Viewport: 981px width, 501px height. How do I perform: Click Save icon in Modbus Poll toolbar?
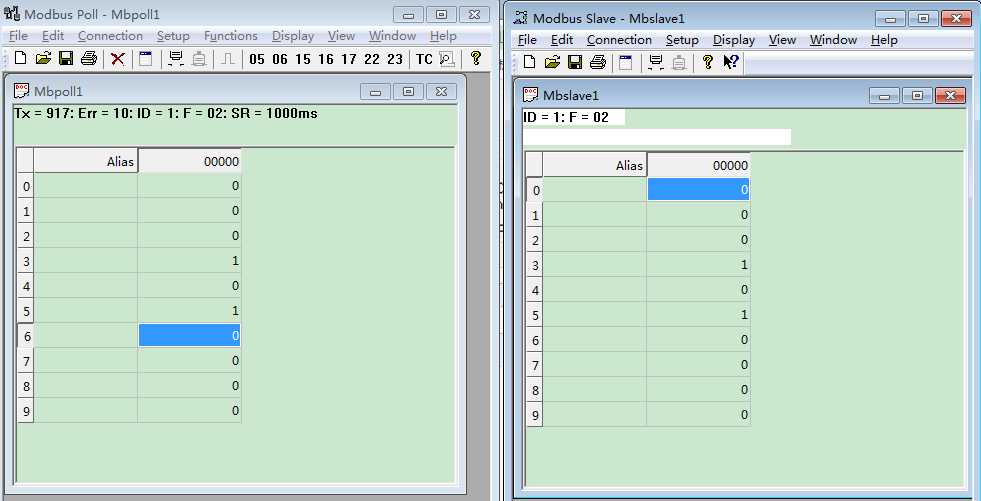pyautogui.click(x=66, y=59)
